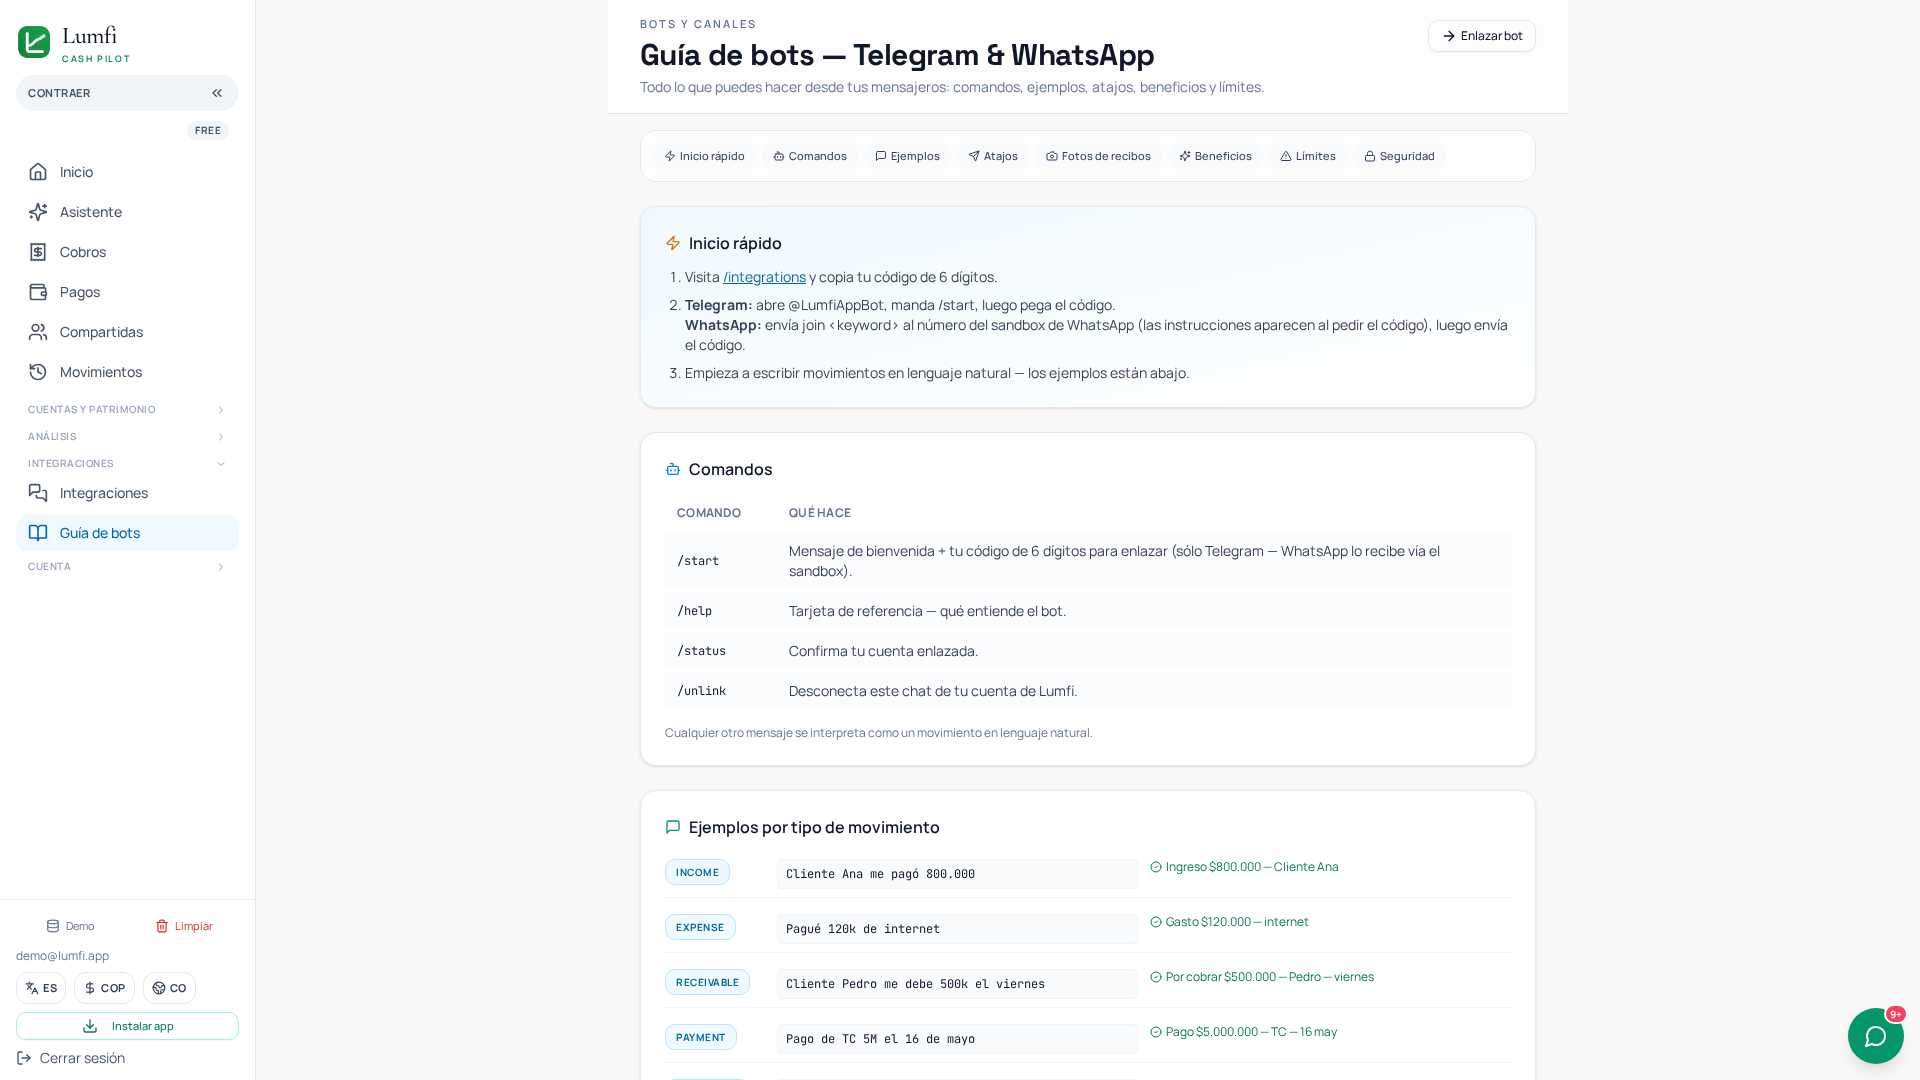Click the Demo database icon
The image size is (1920, 1080).
tap(53, 926)
